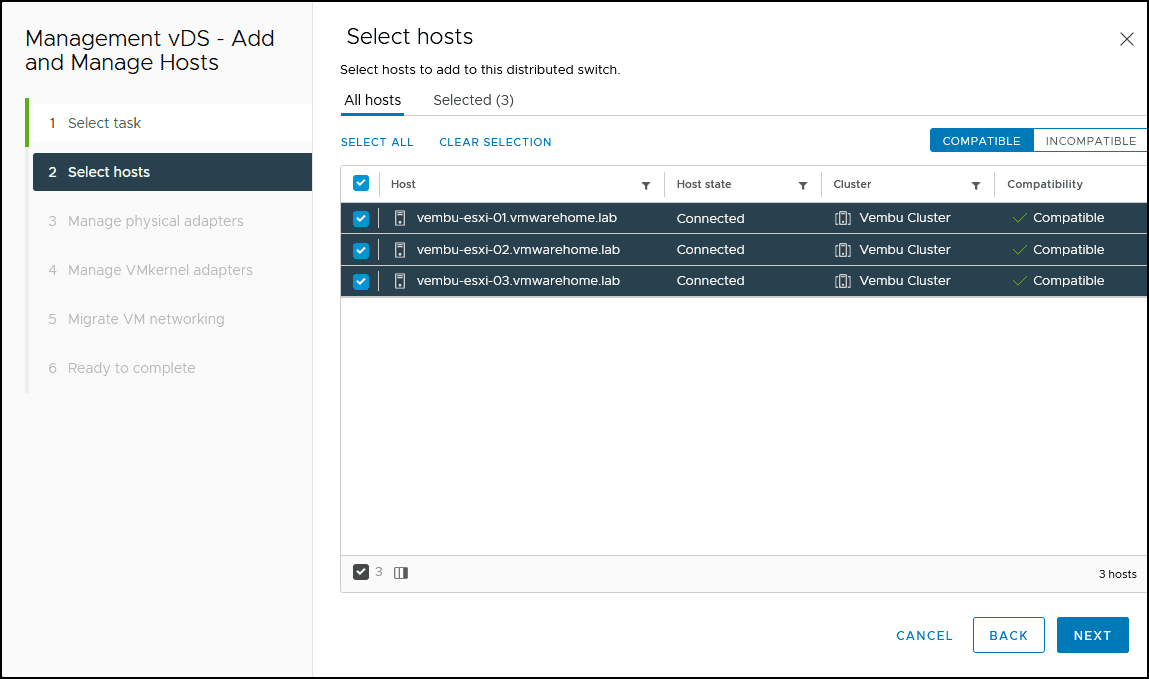The width and height of the screenshot is (1149, 679).
Task: Click the CLEAR SELECTION link
Action: (495, 142)
